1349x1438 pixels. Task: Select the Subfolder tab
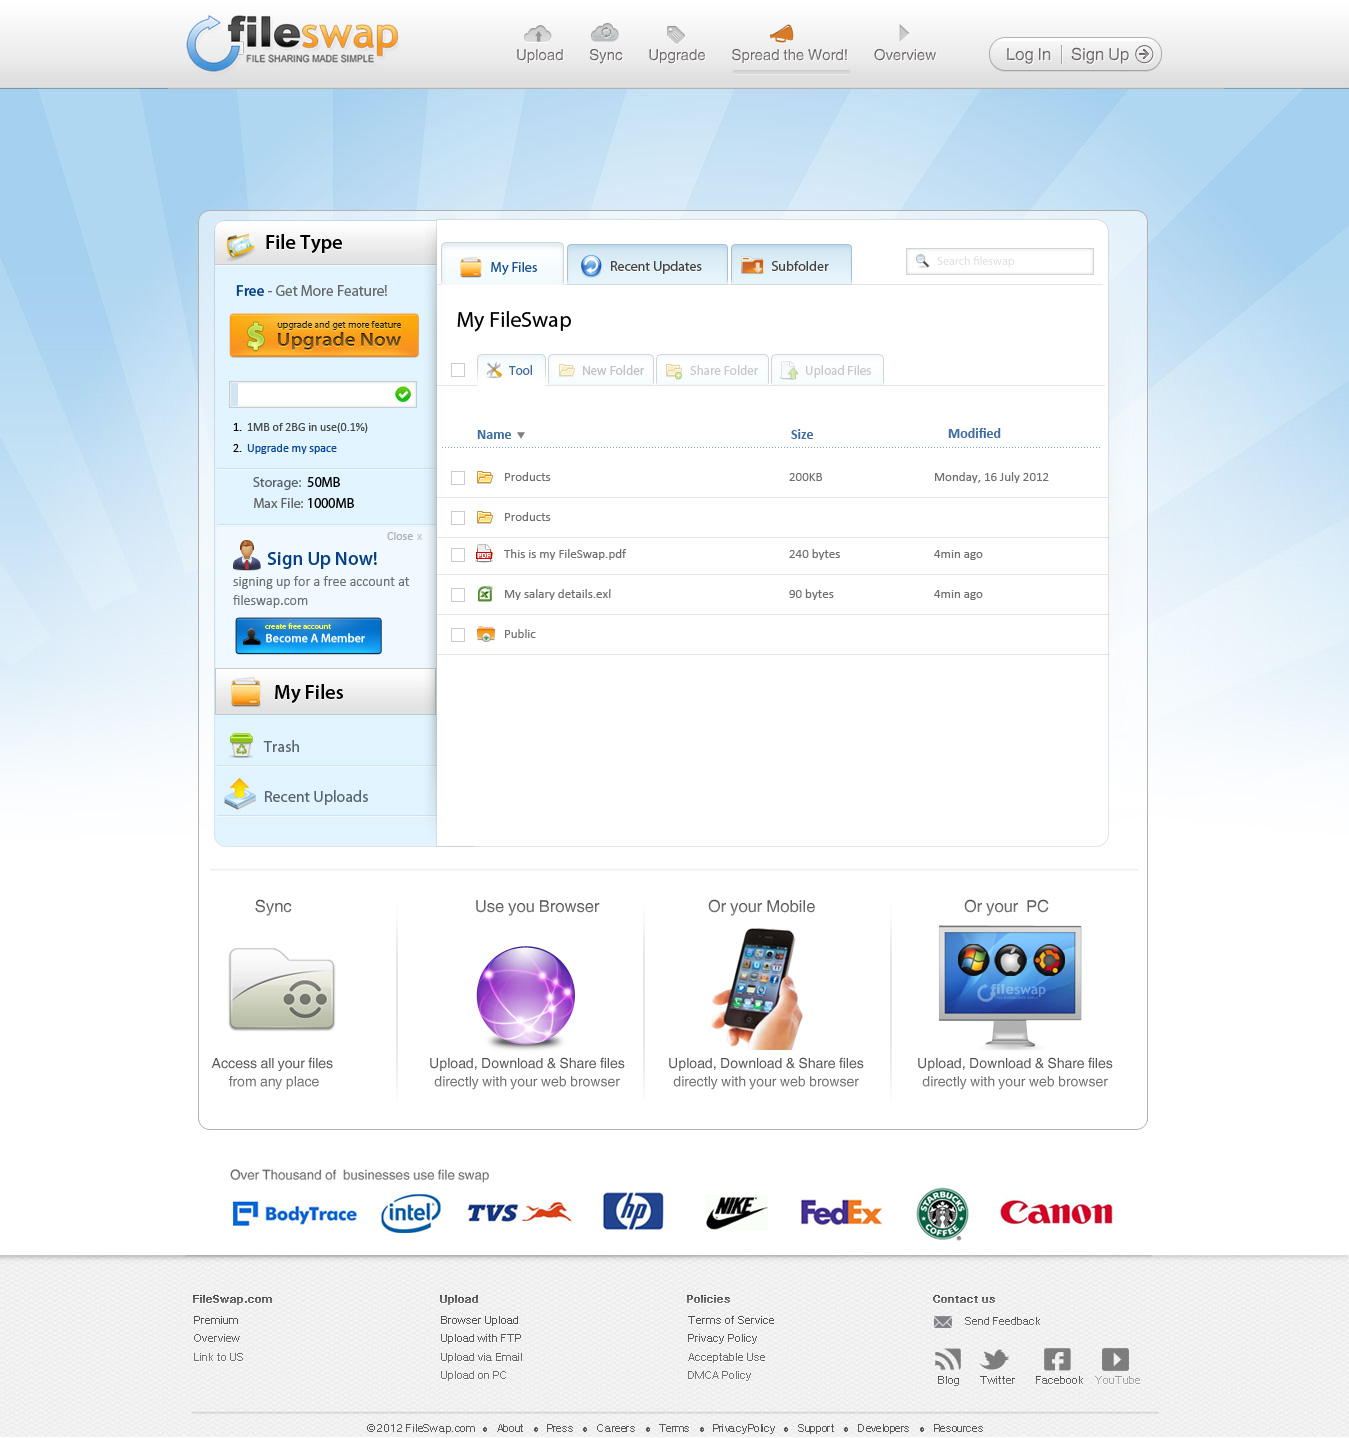point(790,266)
